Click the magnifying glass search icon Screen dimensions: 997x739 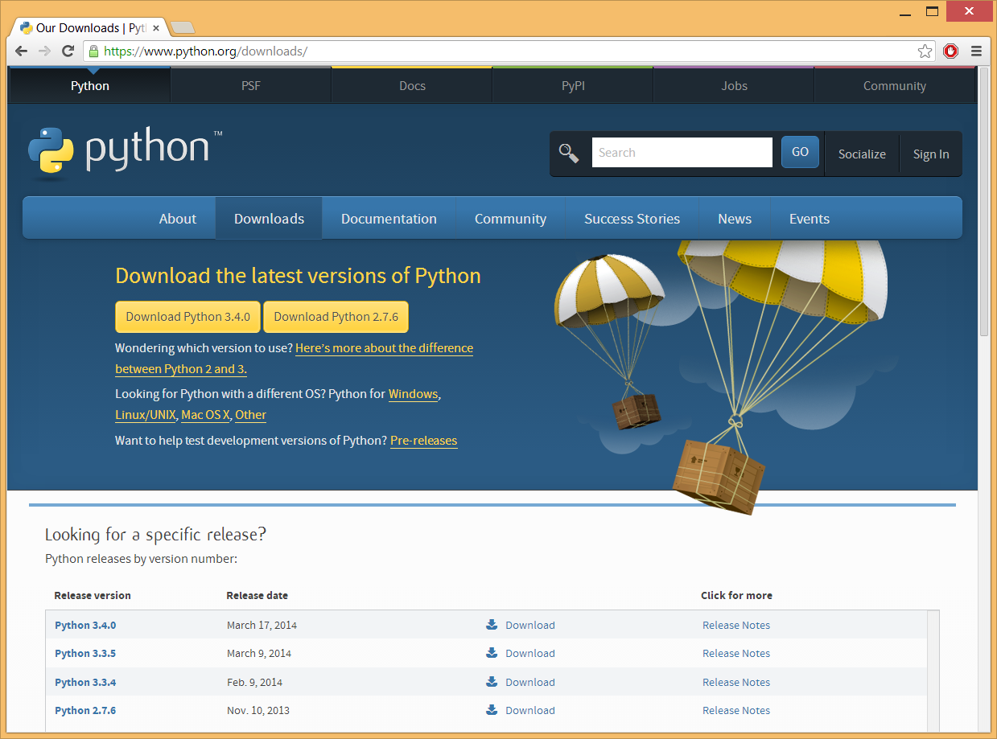(568, 153)
